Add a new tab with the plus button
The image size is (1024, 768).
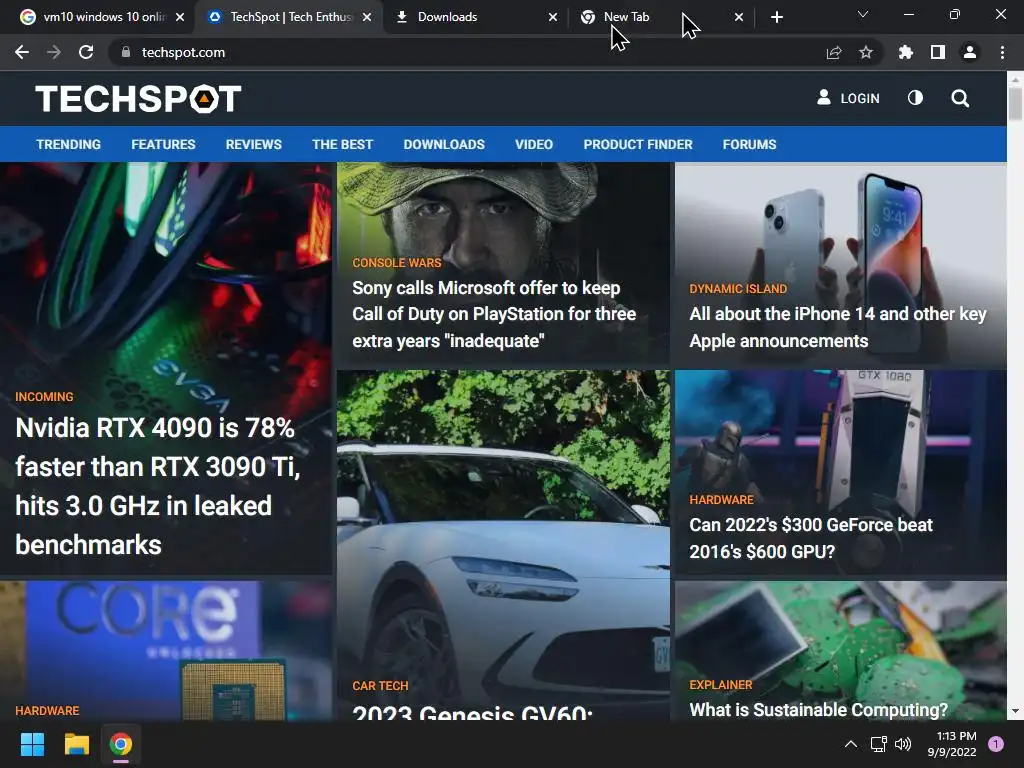click(776, 17)
